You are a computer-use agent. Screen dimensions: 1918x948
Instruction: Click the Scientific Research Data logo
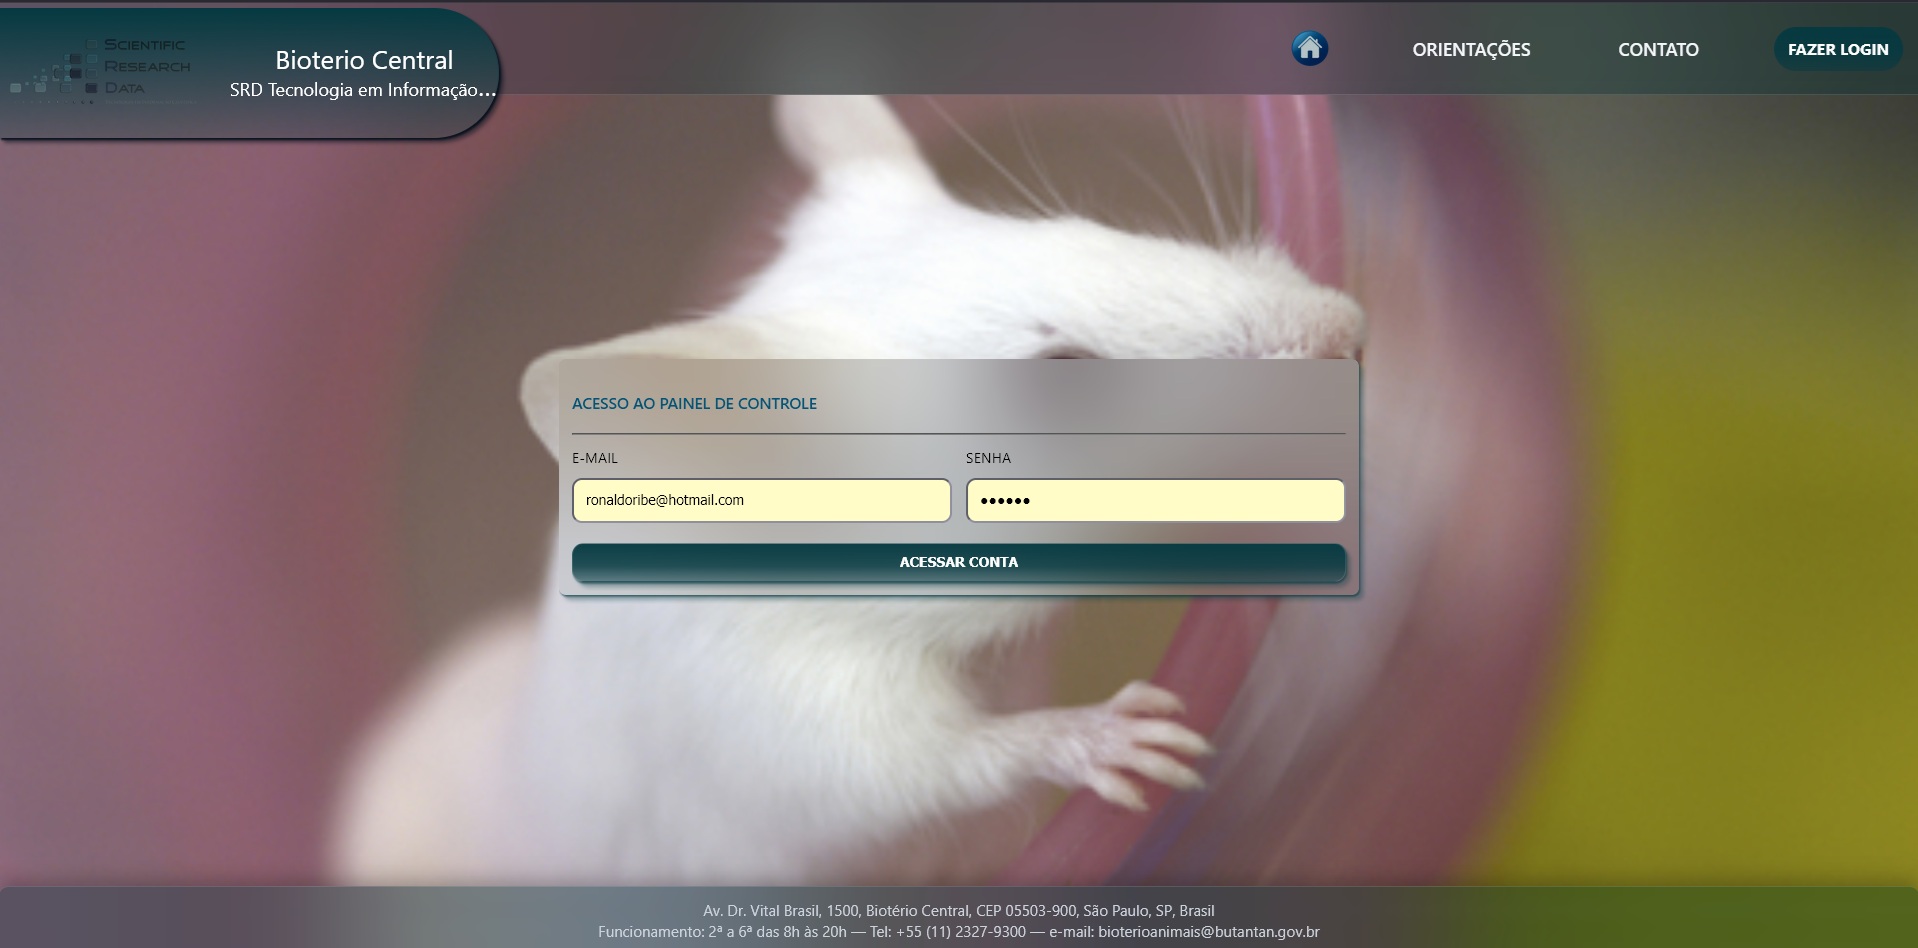pos(102,68)
